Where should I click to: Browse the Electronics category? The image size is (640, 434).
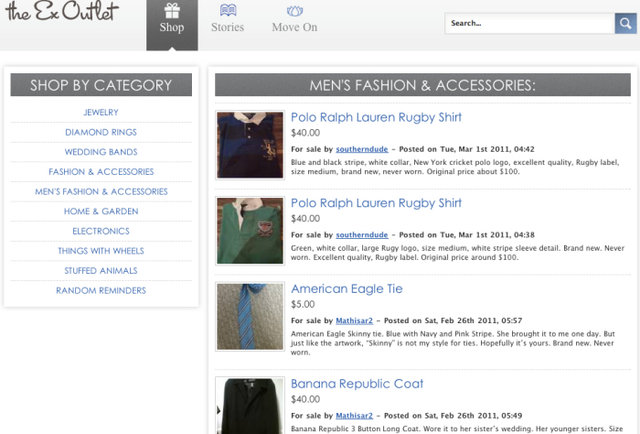(101, 231)
